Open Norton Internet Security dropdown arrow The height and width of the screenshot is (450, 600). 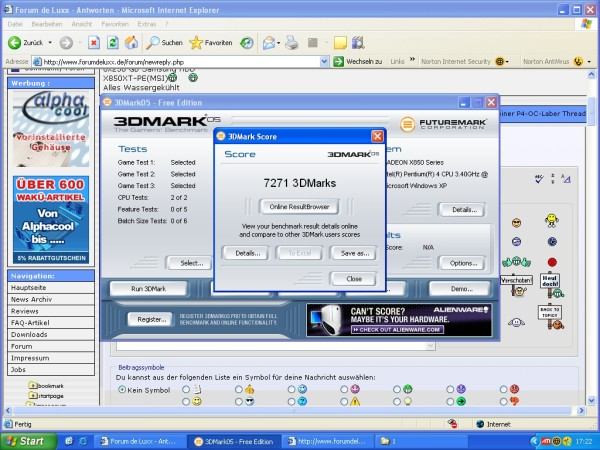(x=507, y=62)
